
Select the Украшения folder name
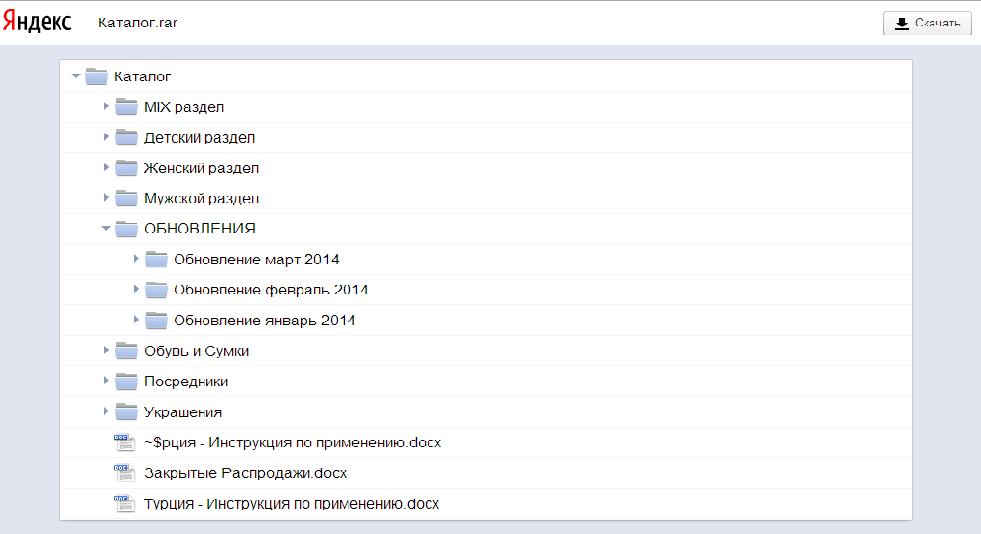[183, 413]
